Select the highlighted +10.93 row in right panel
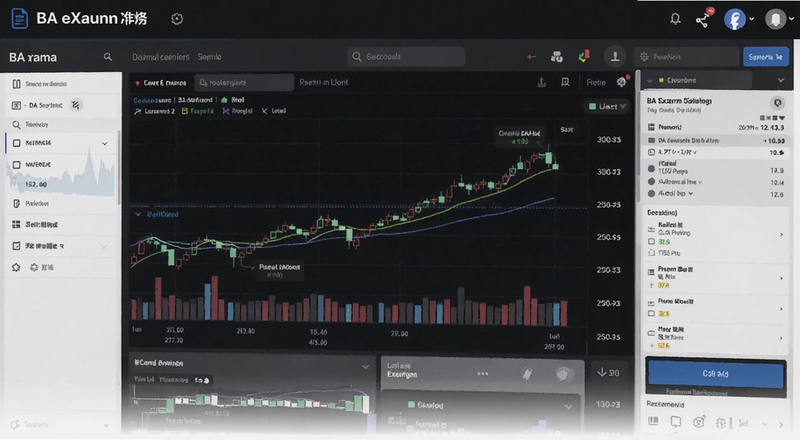This screenshot has width=800, height=440. click(x=715, y=140)
